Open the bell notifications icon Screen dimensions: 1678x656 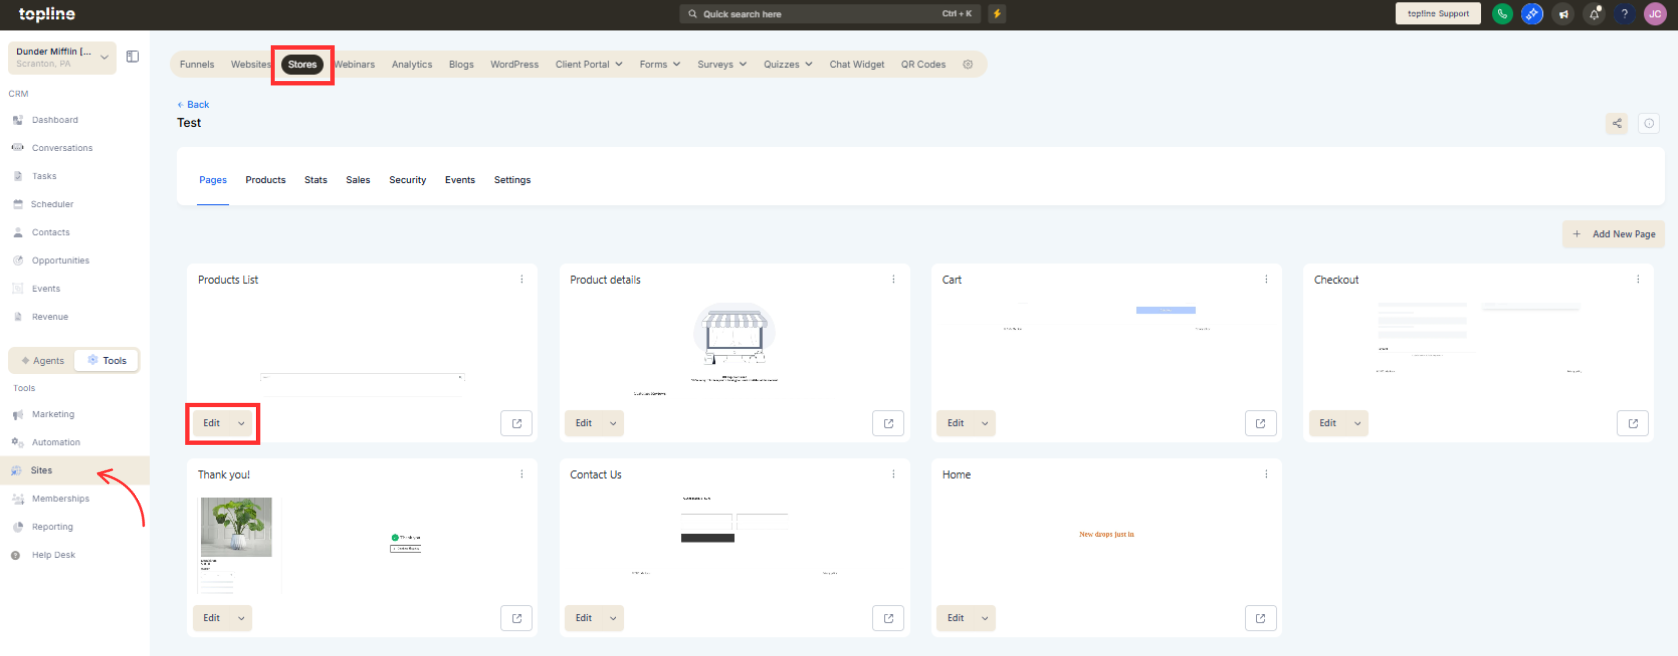click(1595, 14)
